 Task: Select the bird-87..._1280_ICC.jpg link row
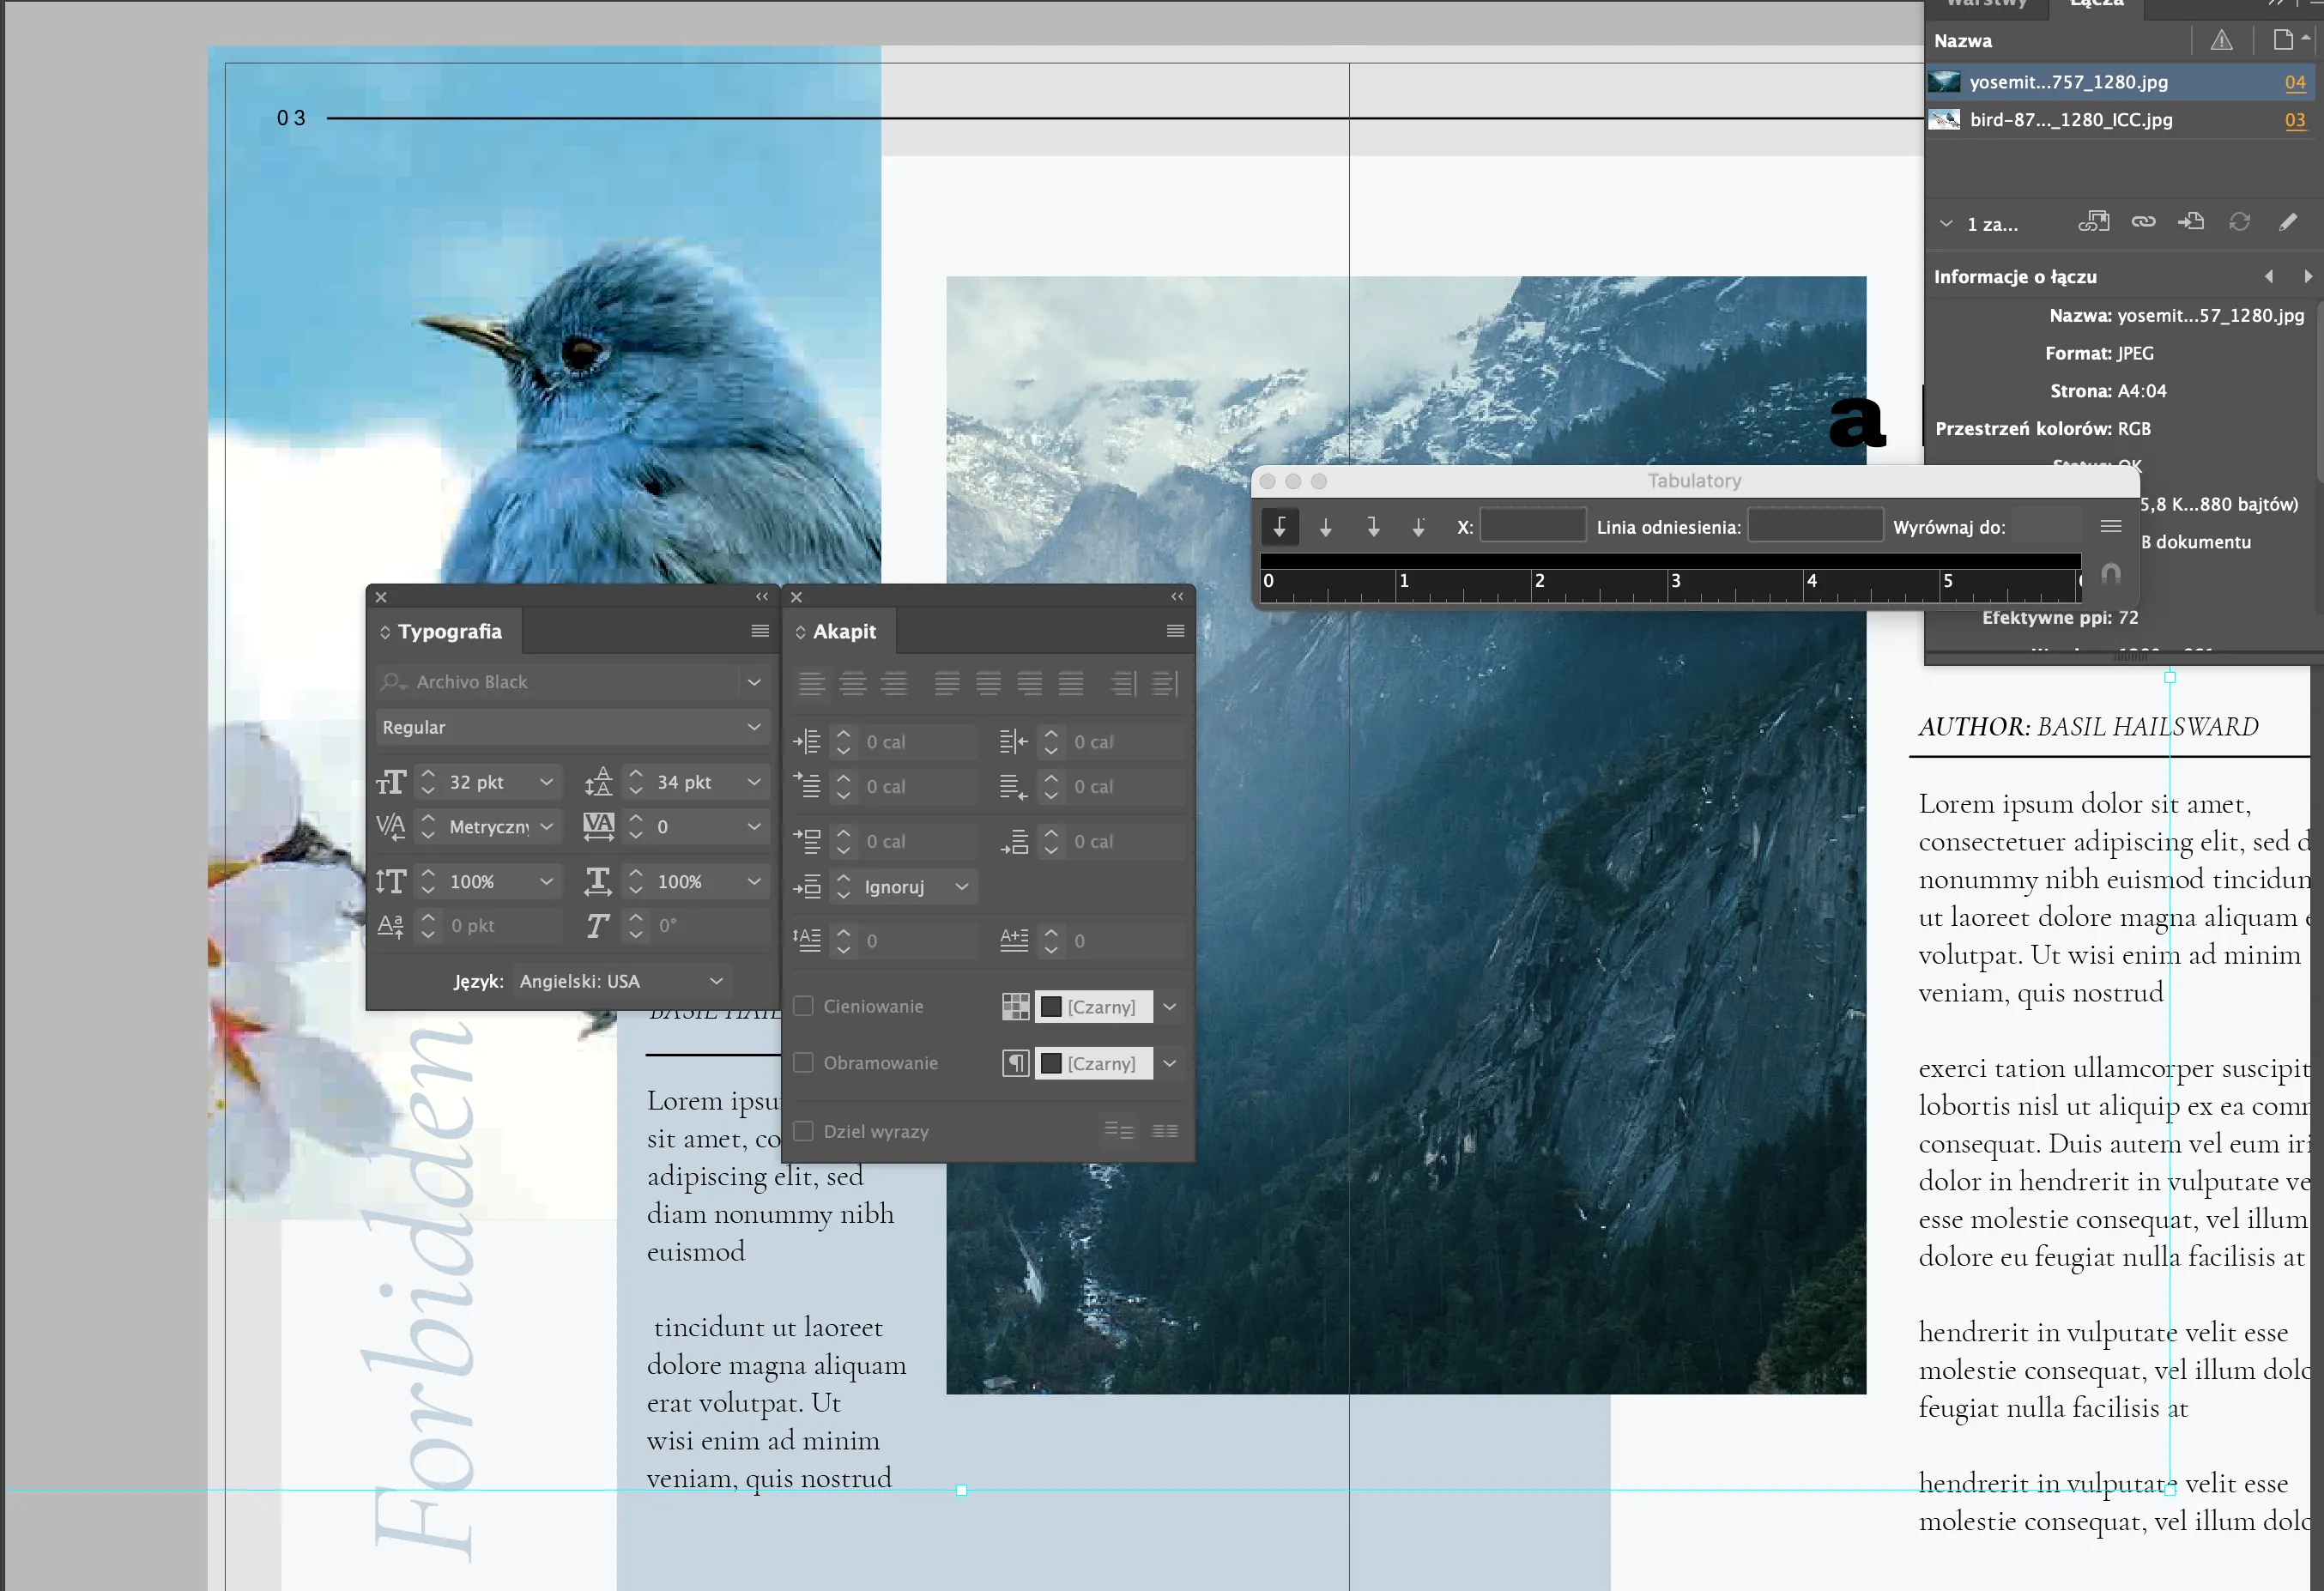pyautogui.click(x=2070, y=120)
